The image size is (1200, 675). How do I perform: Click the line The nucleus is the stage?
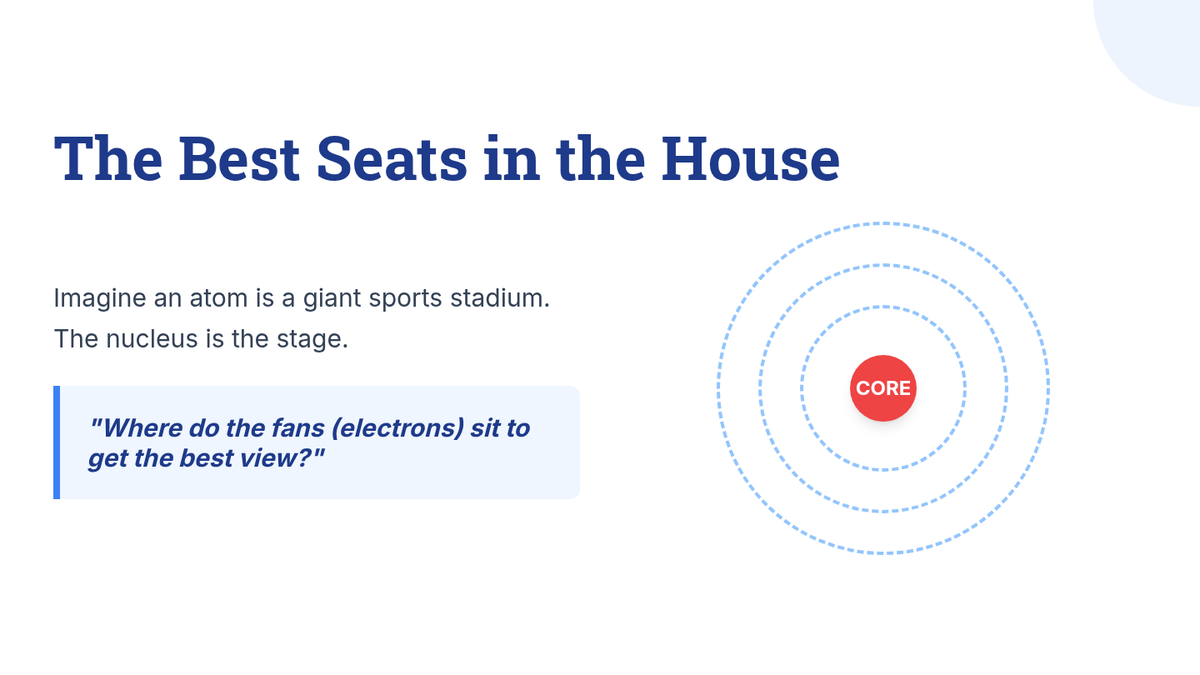tap(201, 339)
